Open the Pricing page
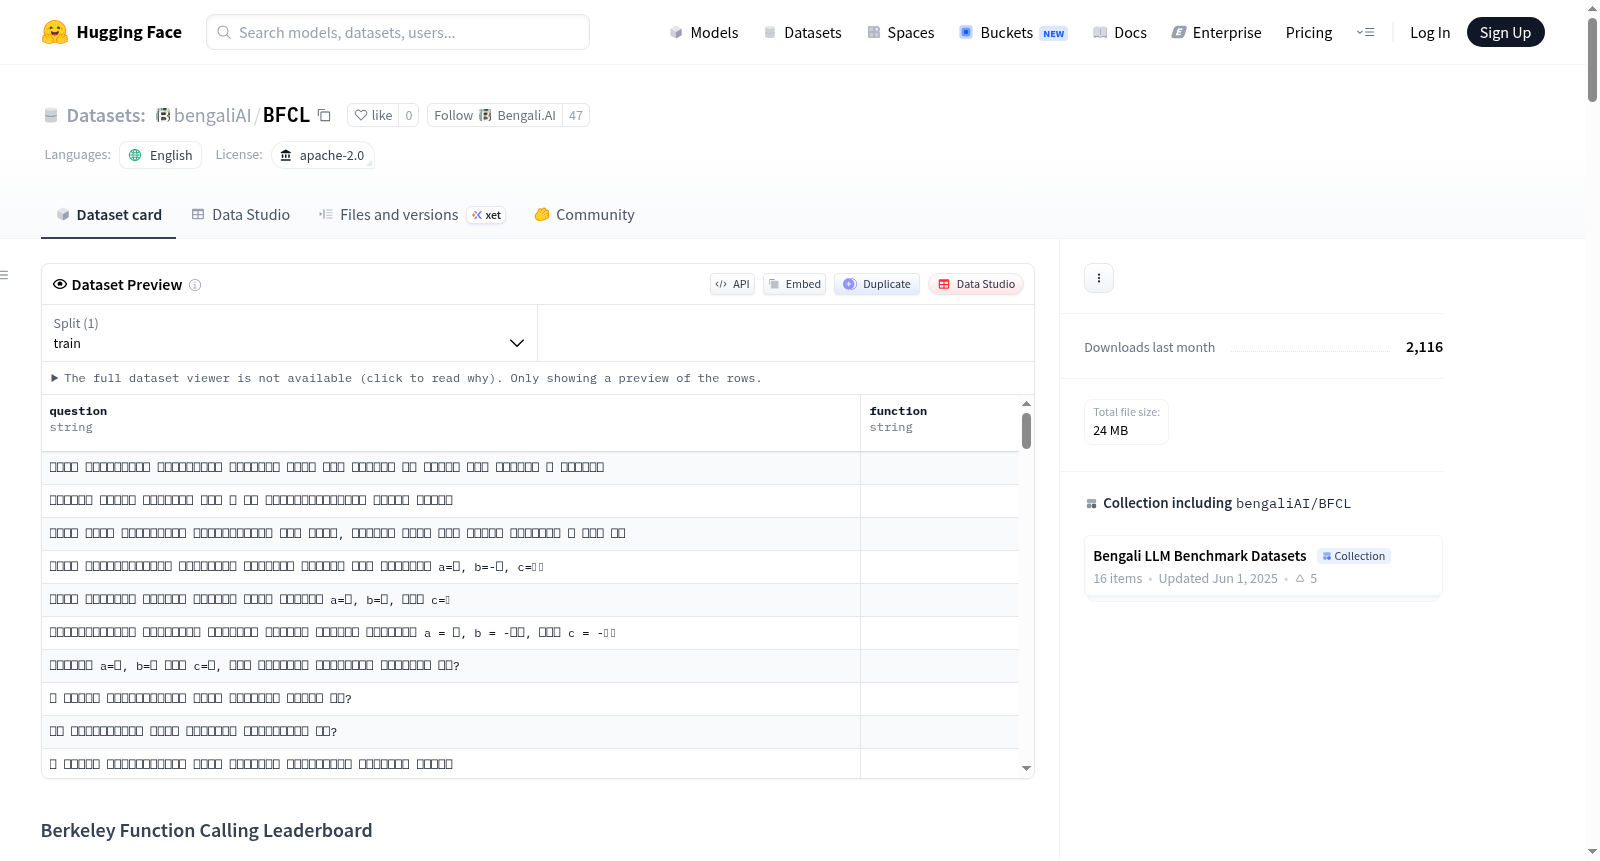 point(1309,33)
